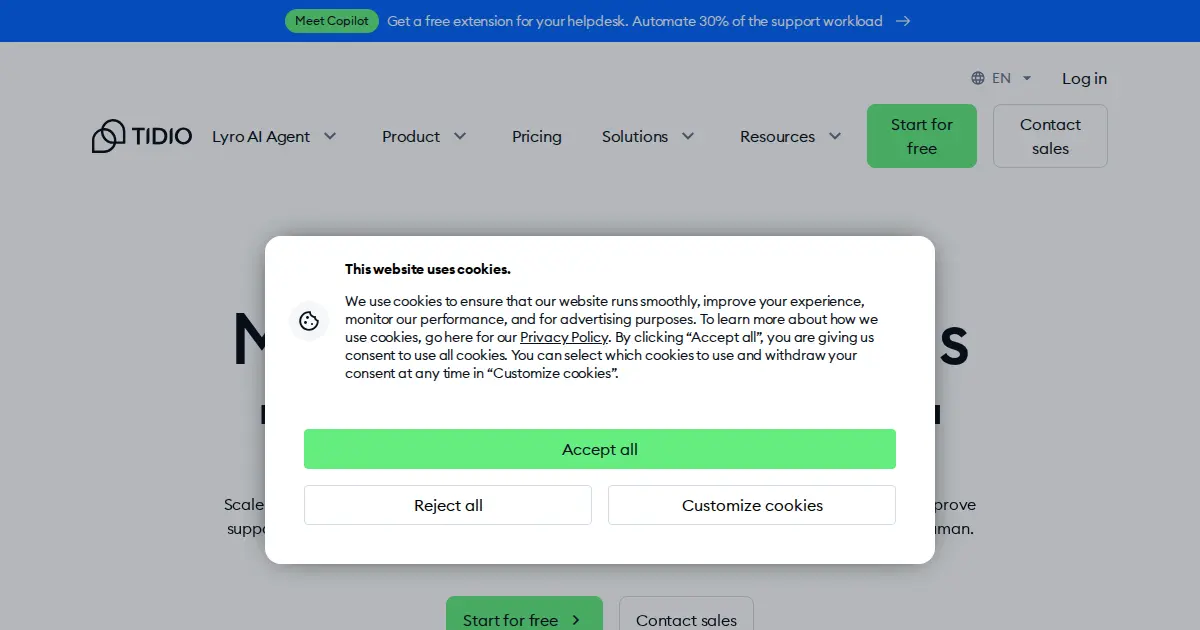Screen dimensions: 1200x630
Task: Reject all cookies
Action: [x=448, y=505]
